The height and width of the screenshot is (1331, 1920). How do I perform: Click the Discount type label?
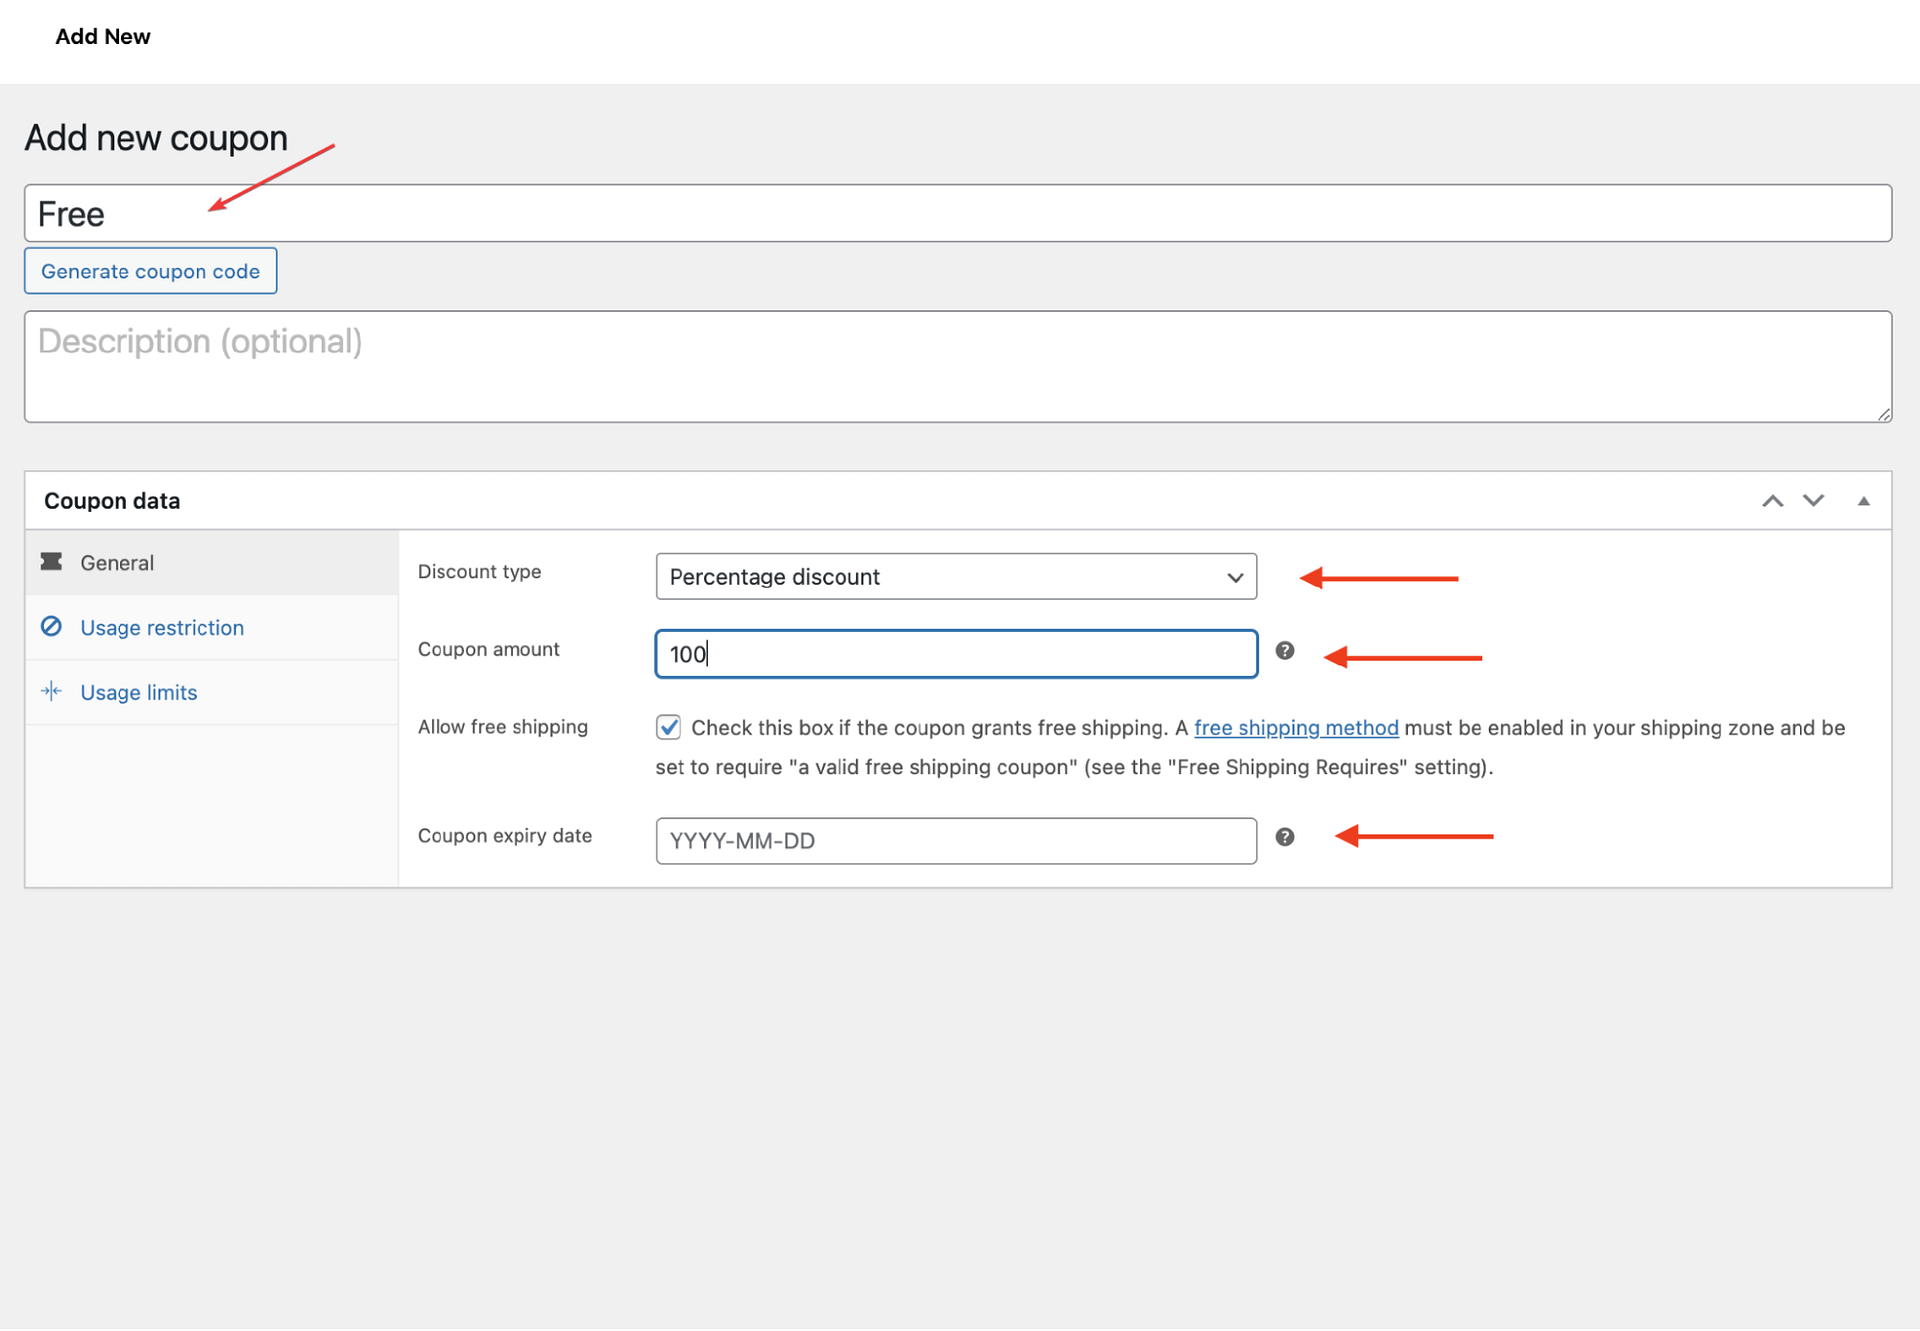(x=479, y=572)
